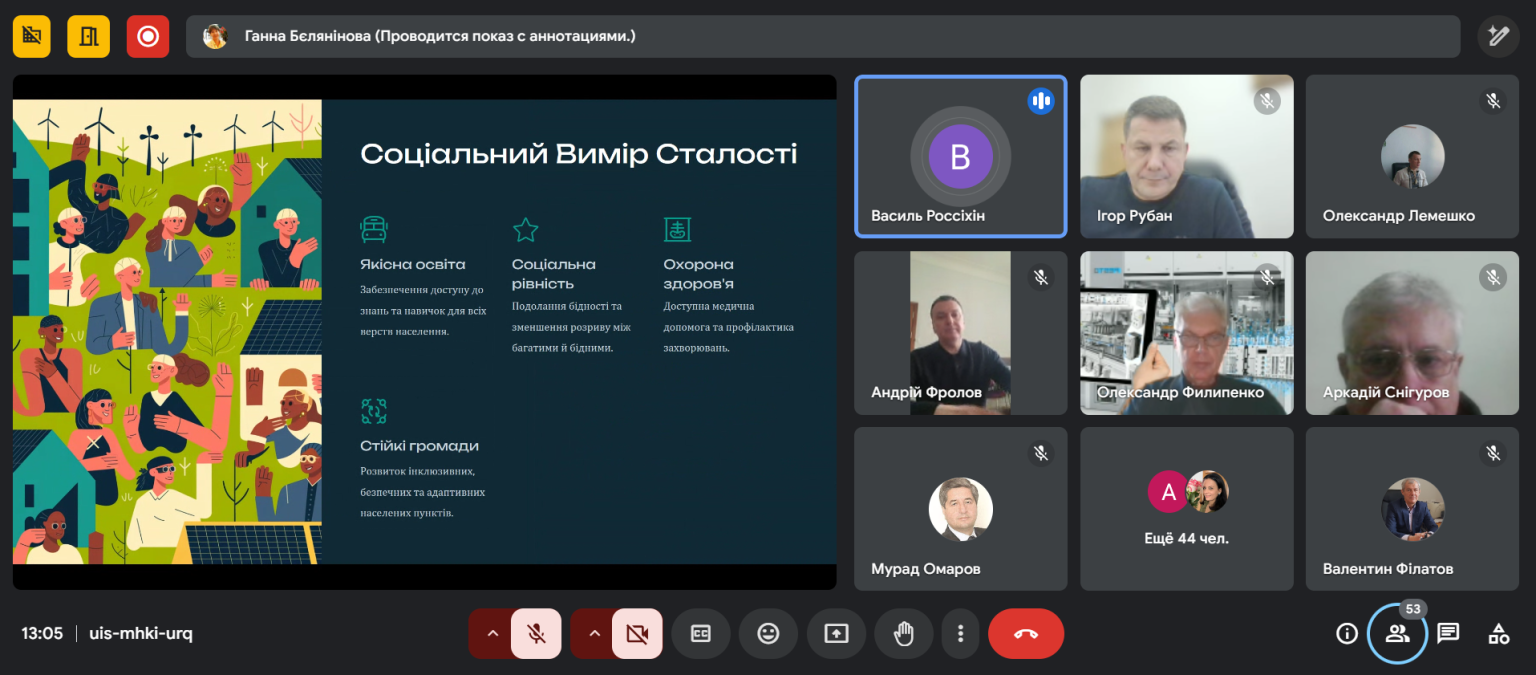Toggle closed captions

click(700, 633)
